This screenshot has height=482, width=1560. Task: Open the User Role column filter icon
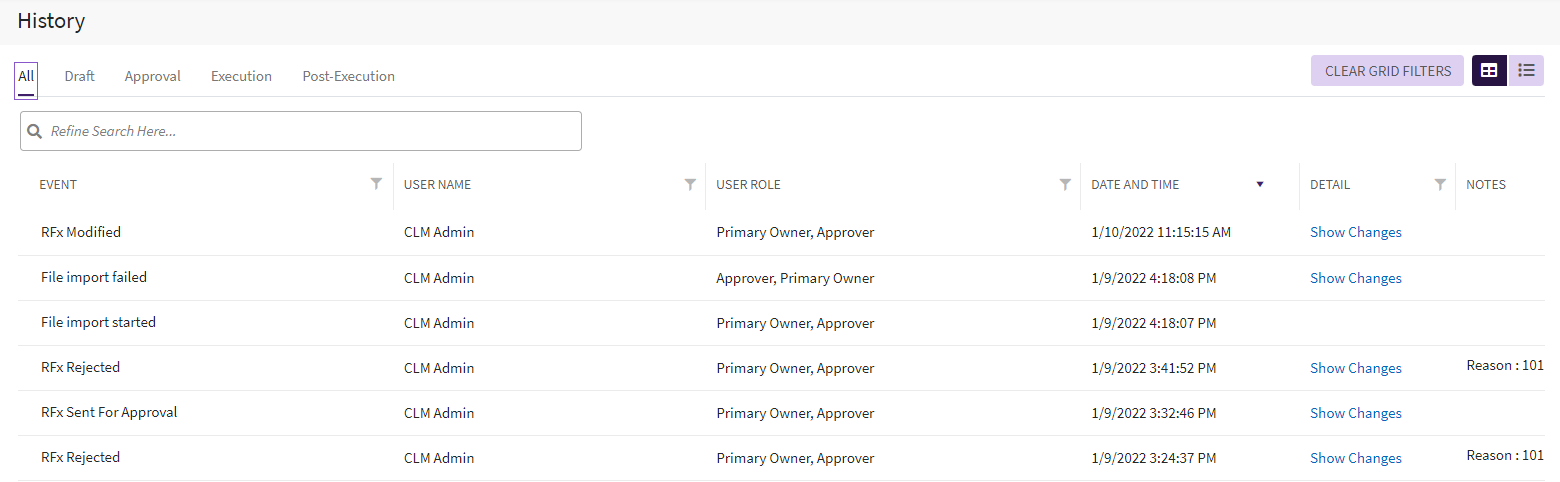click(1065, 184)
